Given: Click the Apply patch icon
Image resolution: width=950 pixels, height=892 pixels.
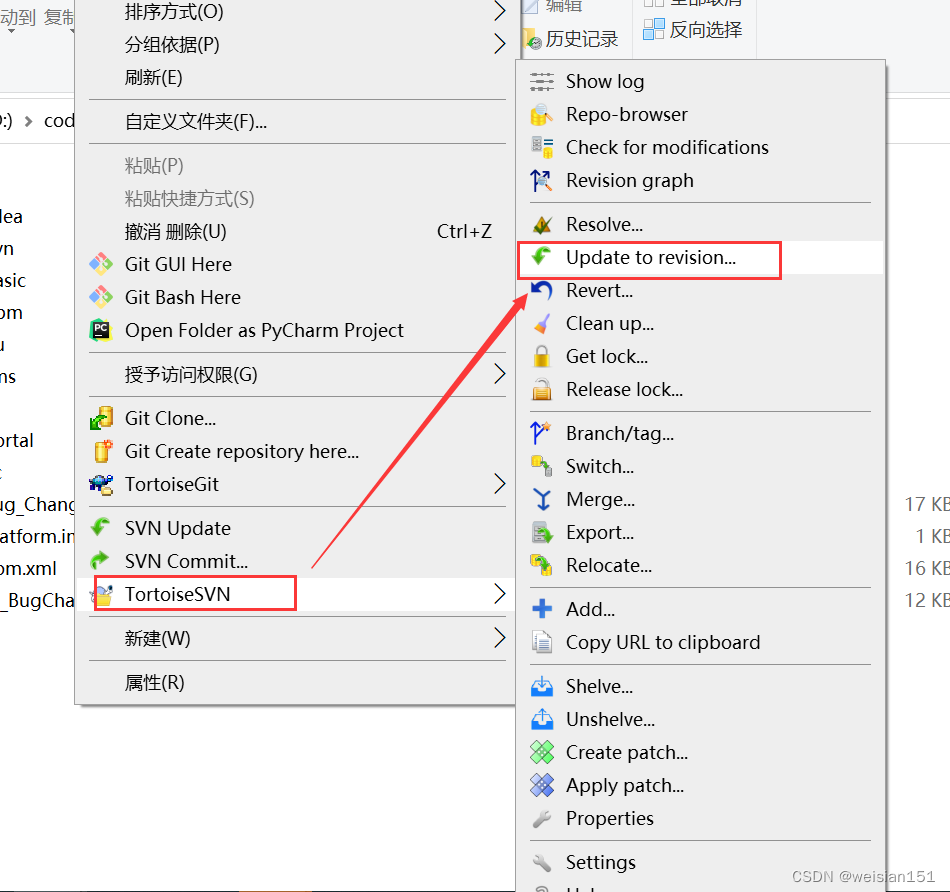Looking at the screenshot, I should (x=542, y=785).
